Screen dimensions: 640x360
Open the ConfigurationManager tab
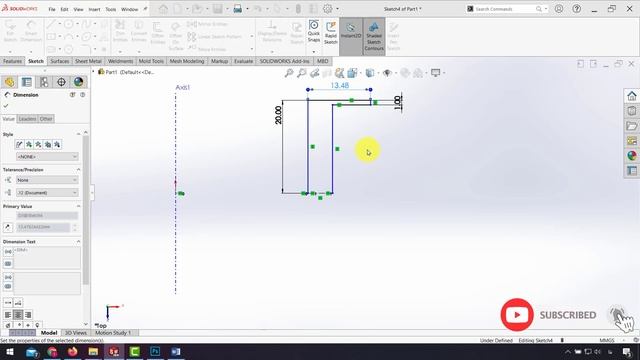click(44, 82)
